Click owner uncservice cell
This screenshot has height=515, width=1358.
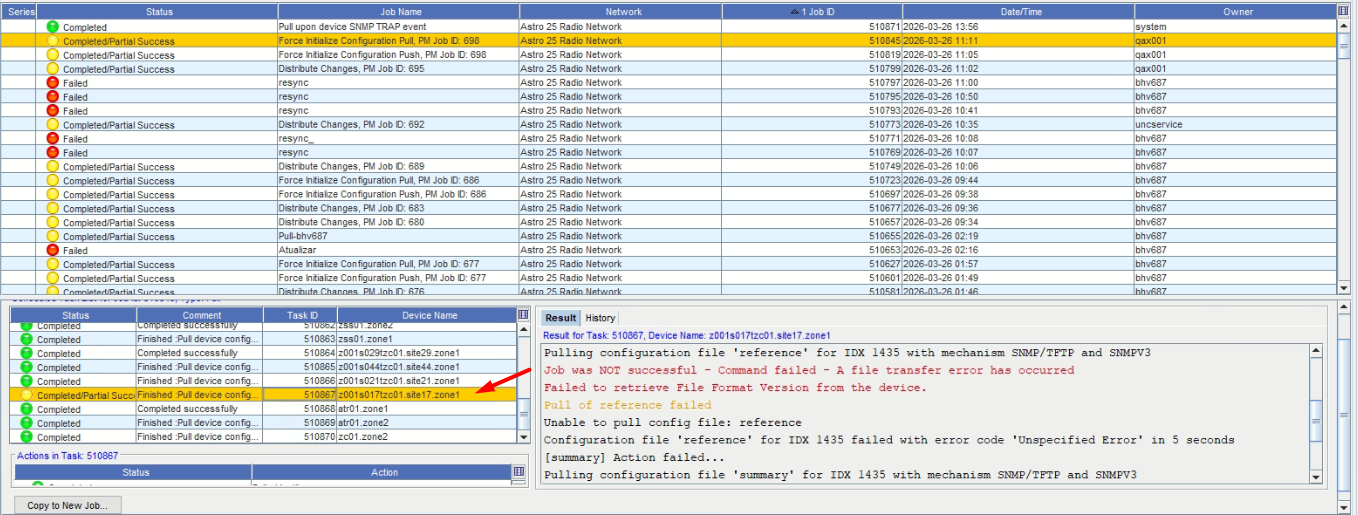tap(1236, 125)
